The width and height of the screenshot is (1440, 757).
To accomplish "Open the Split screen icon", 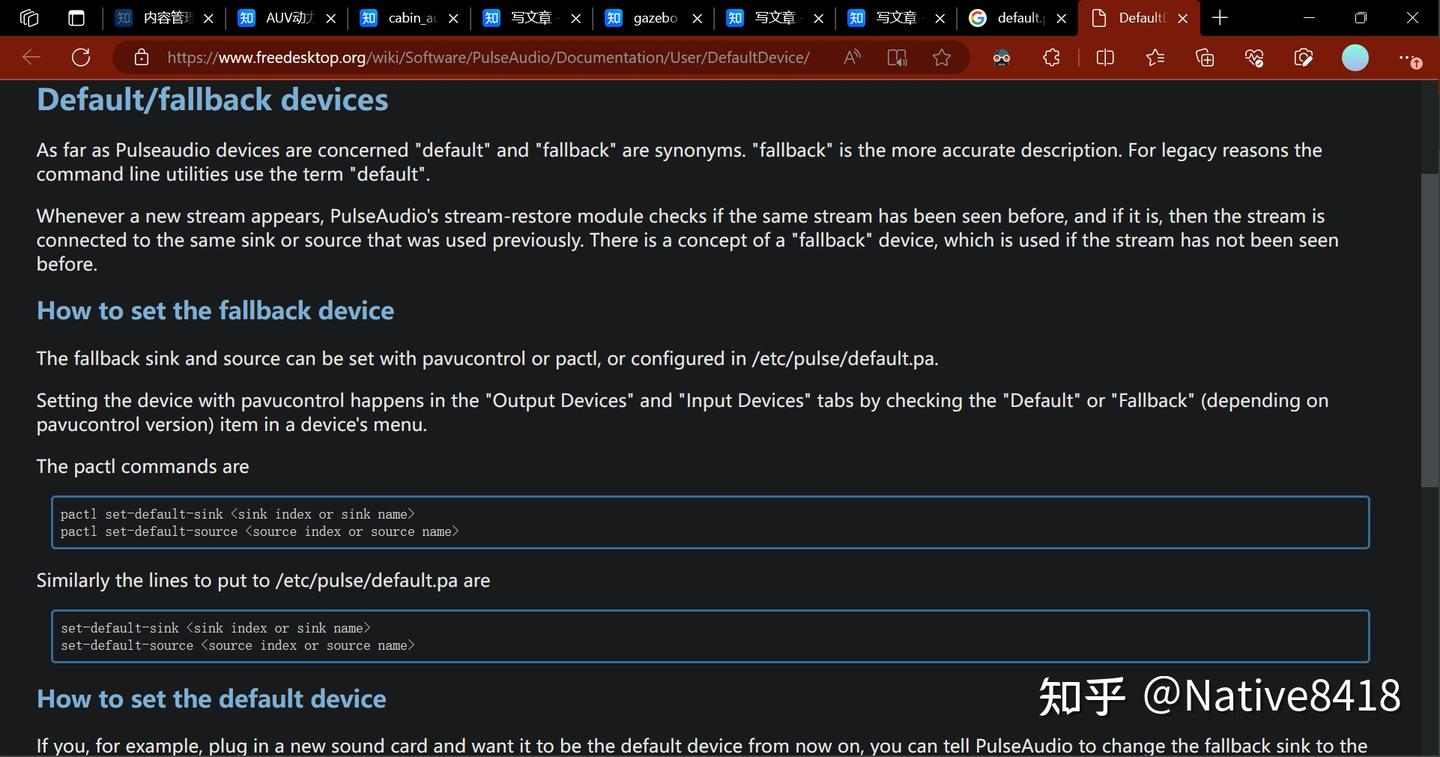I will coord(1105,57).
